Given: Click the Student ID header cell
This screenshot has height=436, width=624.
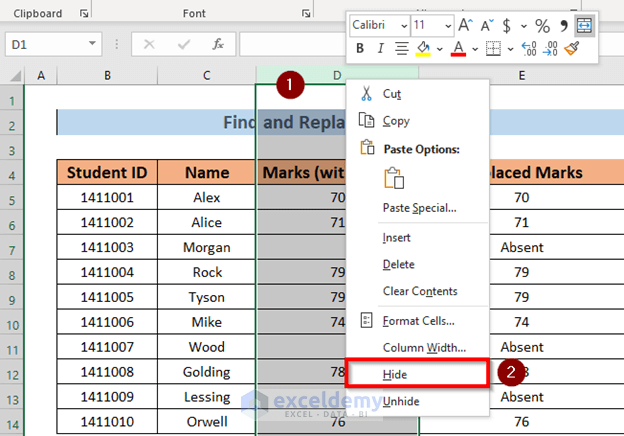Looking at the screenshot, I should [x=106, y=172].
